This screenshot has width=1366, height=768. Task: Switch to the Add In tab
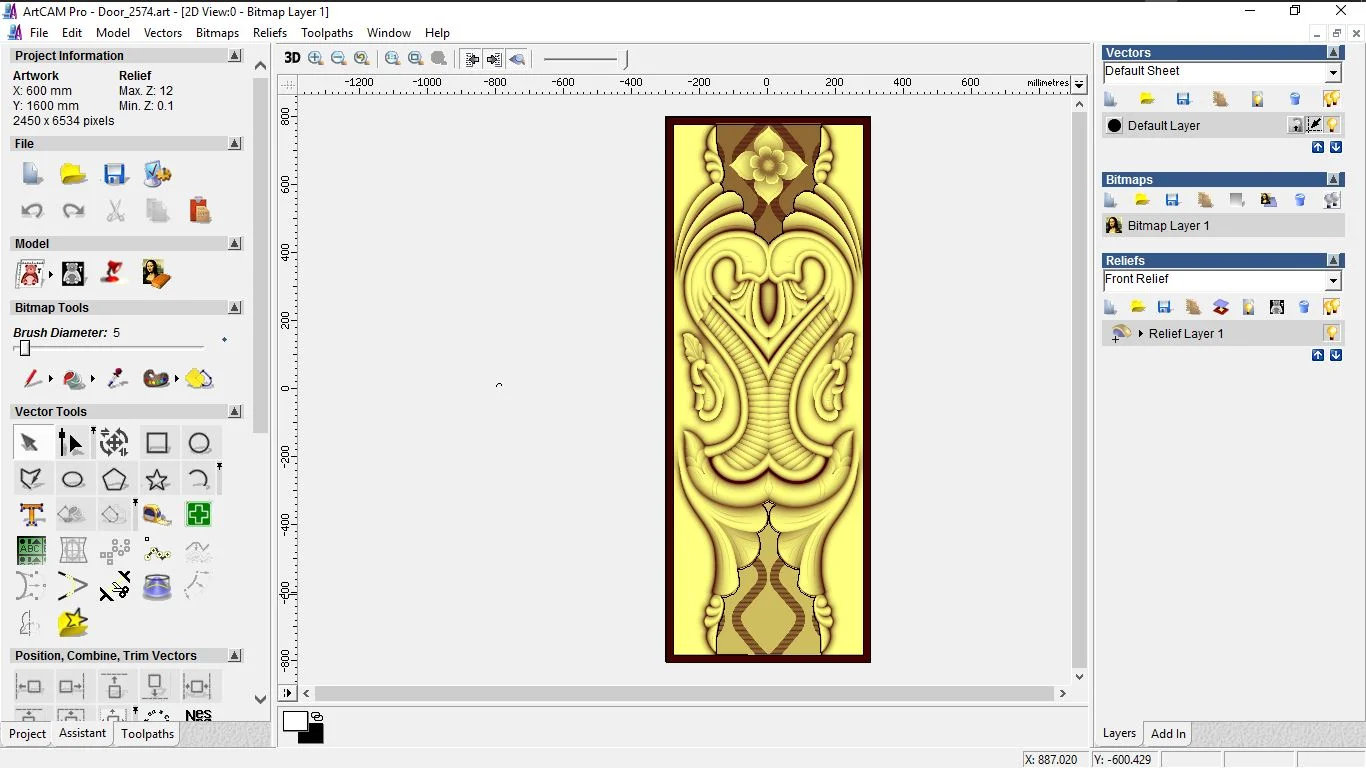(x=1167, y=734)
